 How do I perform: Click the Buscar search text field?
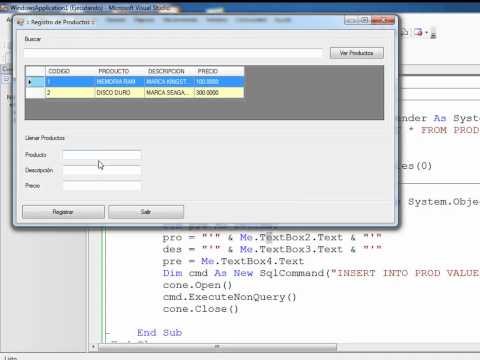click(173, 53)
